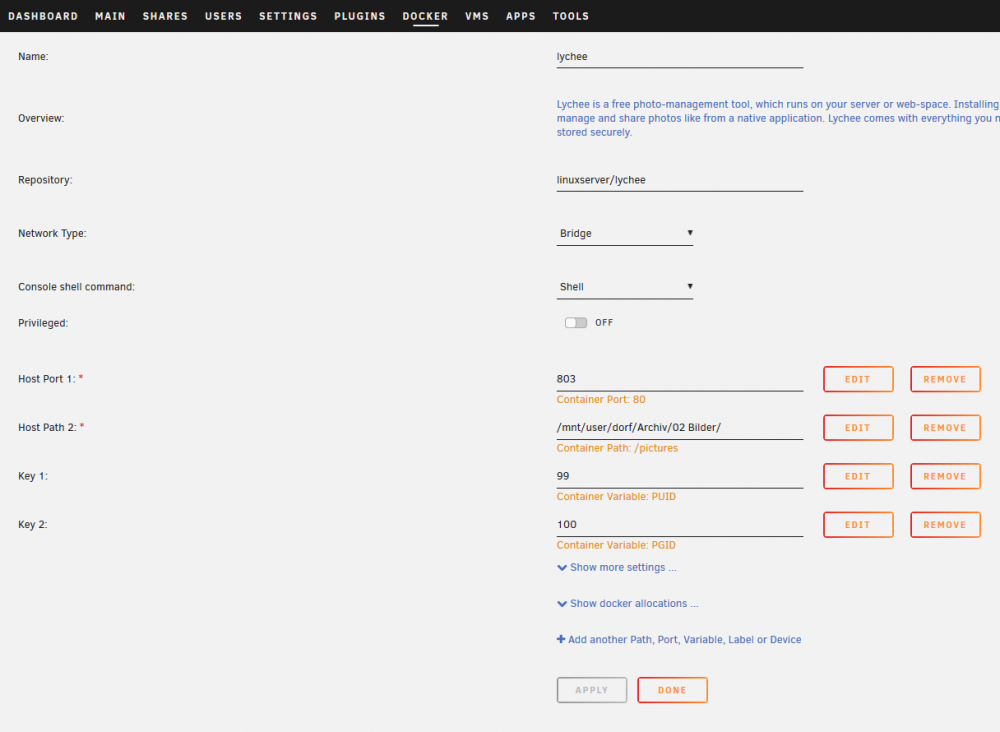Select the Docker tab
1000x732 pixels.
425,16
